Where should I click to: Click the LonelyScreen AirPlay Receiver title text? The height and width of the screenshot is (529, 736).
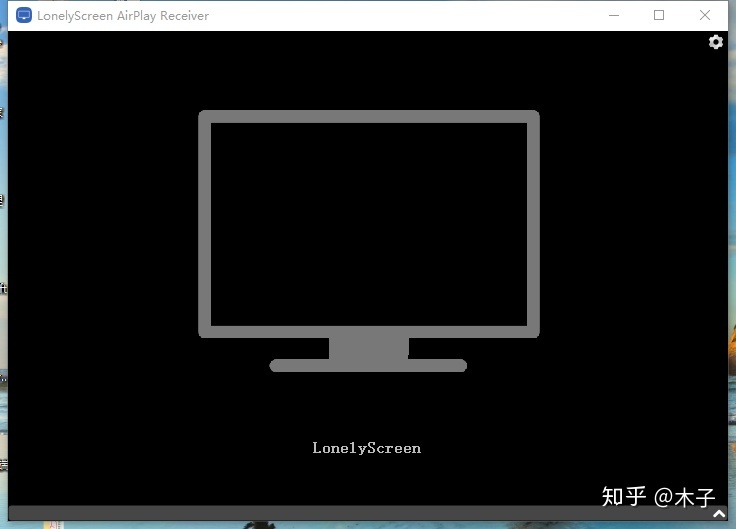click(123, 16)
